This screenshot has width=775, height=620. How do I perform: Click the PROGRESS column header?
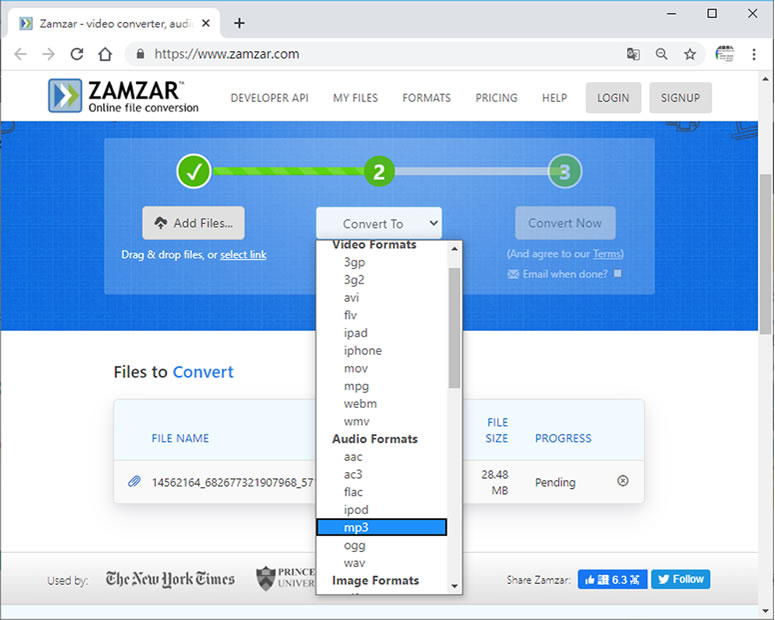point(563,438)
